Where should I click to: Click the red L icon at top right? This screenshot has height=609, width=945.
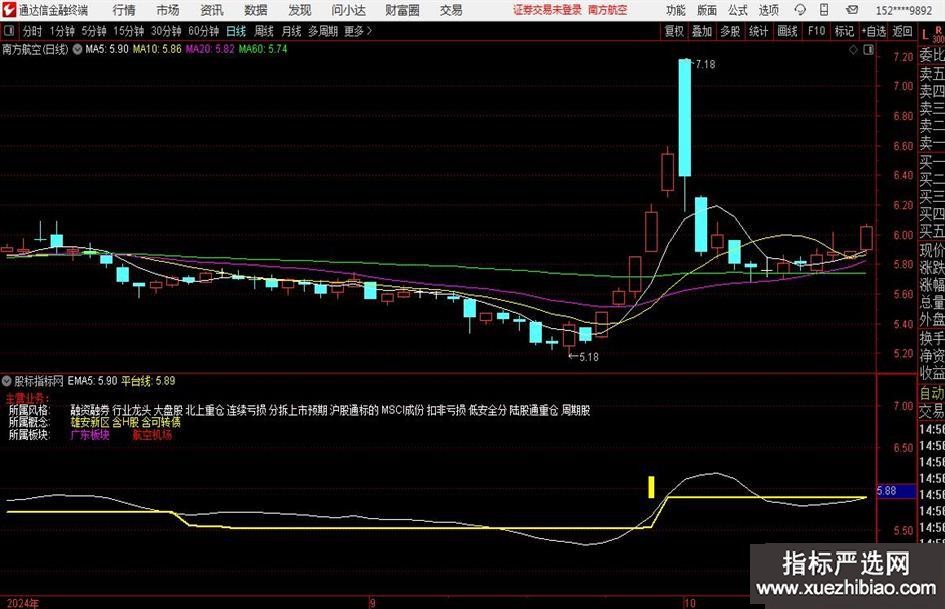925,35
